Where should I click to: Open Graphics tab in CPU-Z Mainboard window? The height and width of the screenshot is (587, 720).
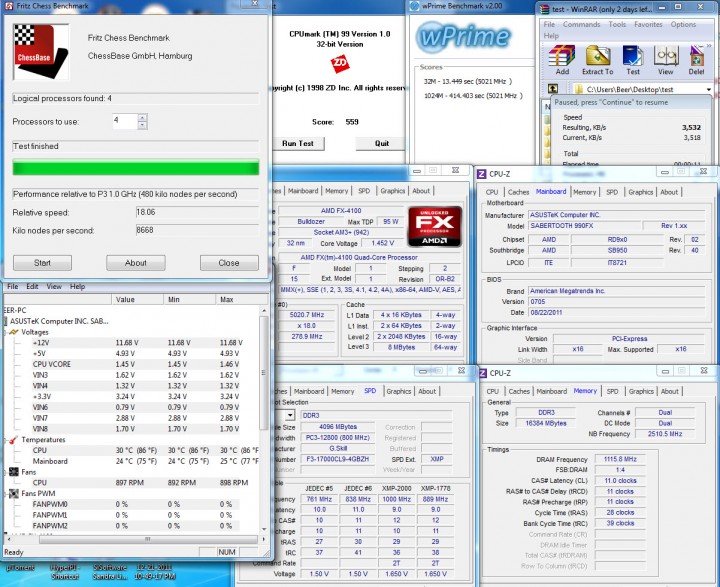click(641, 192)
